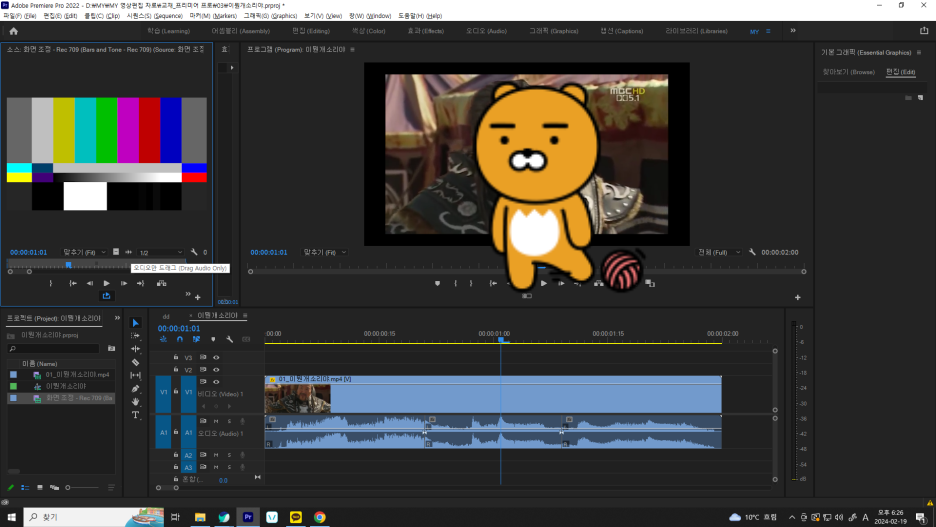Toggle Snap magnet in the timeline

pos(180,339)
